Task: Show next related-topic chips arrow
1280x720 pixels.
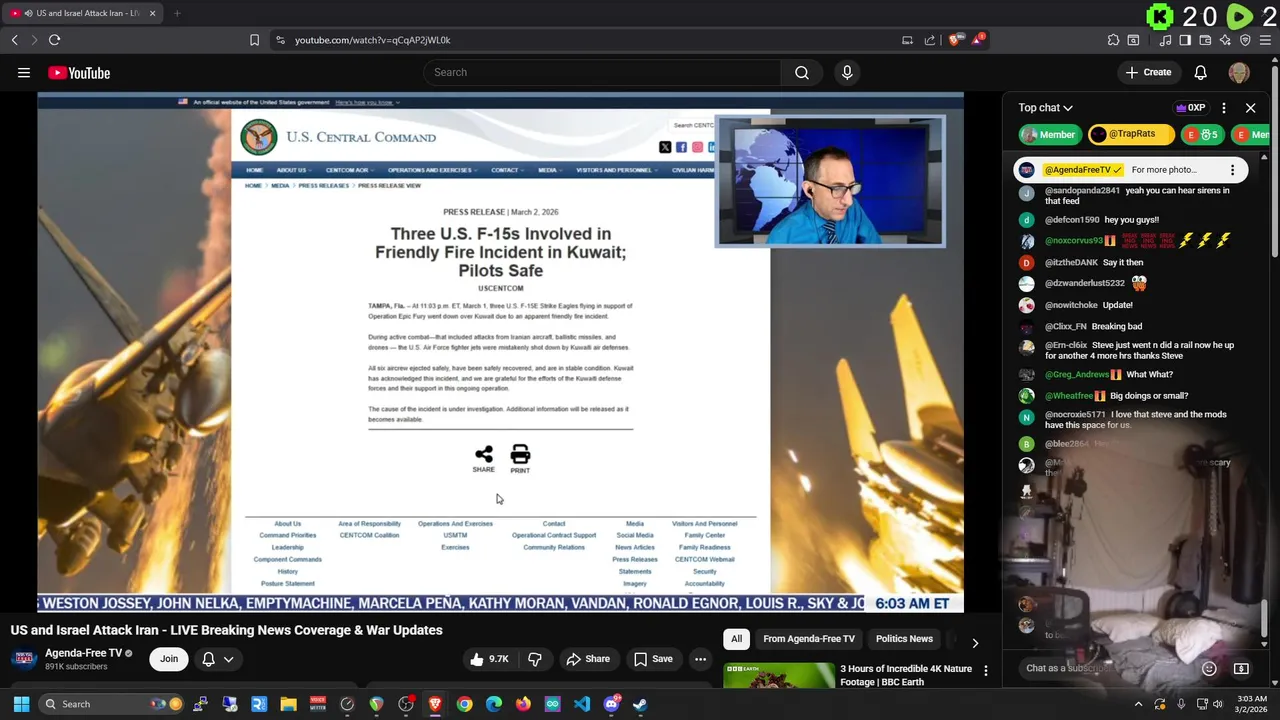Action: tap(975, 643)
